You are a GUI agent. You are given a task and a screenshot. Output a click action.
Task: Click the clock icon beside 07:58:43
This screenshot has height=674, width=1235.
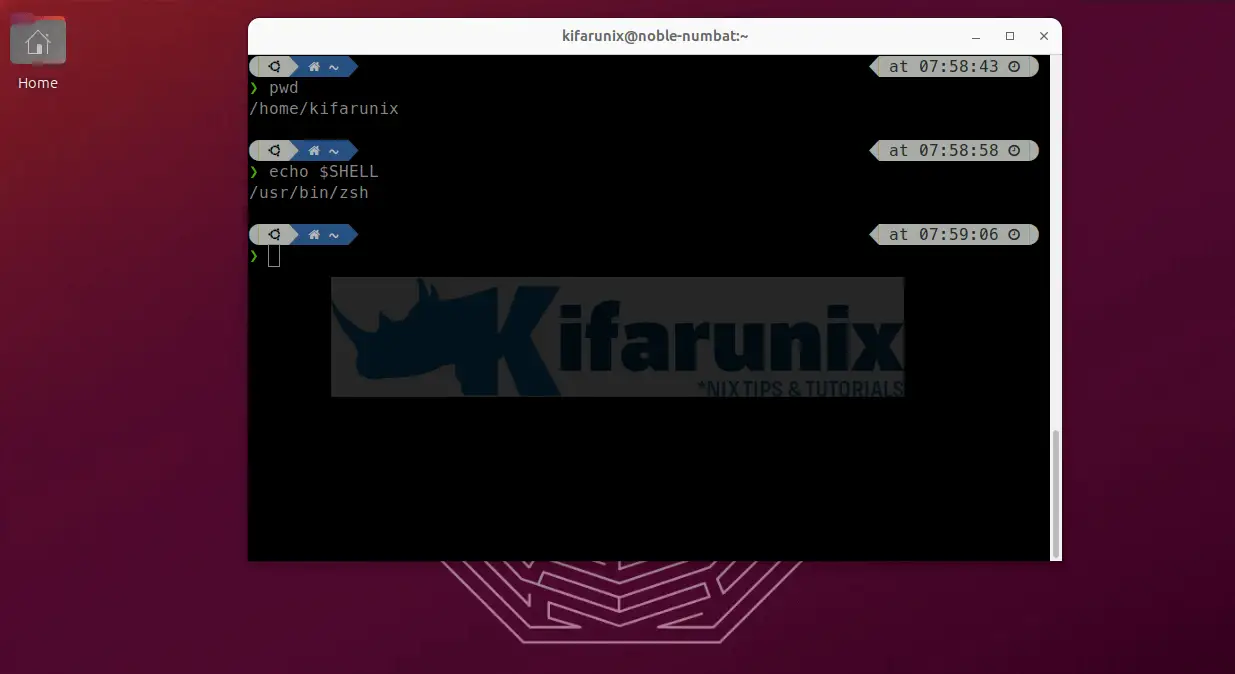[1014, 67]
